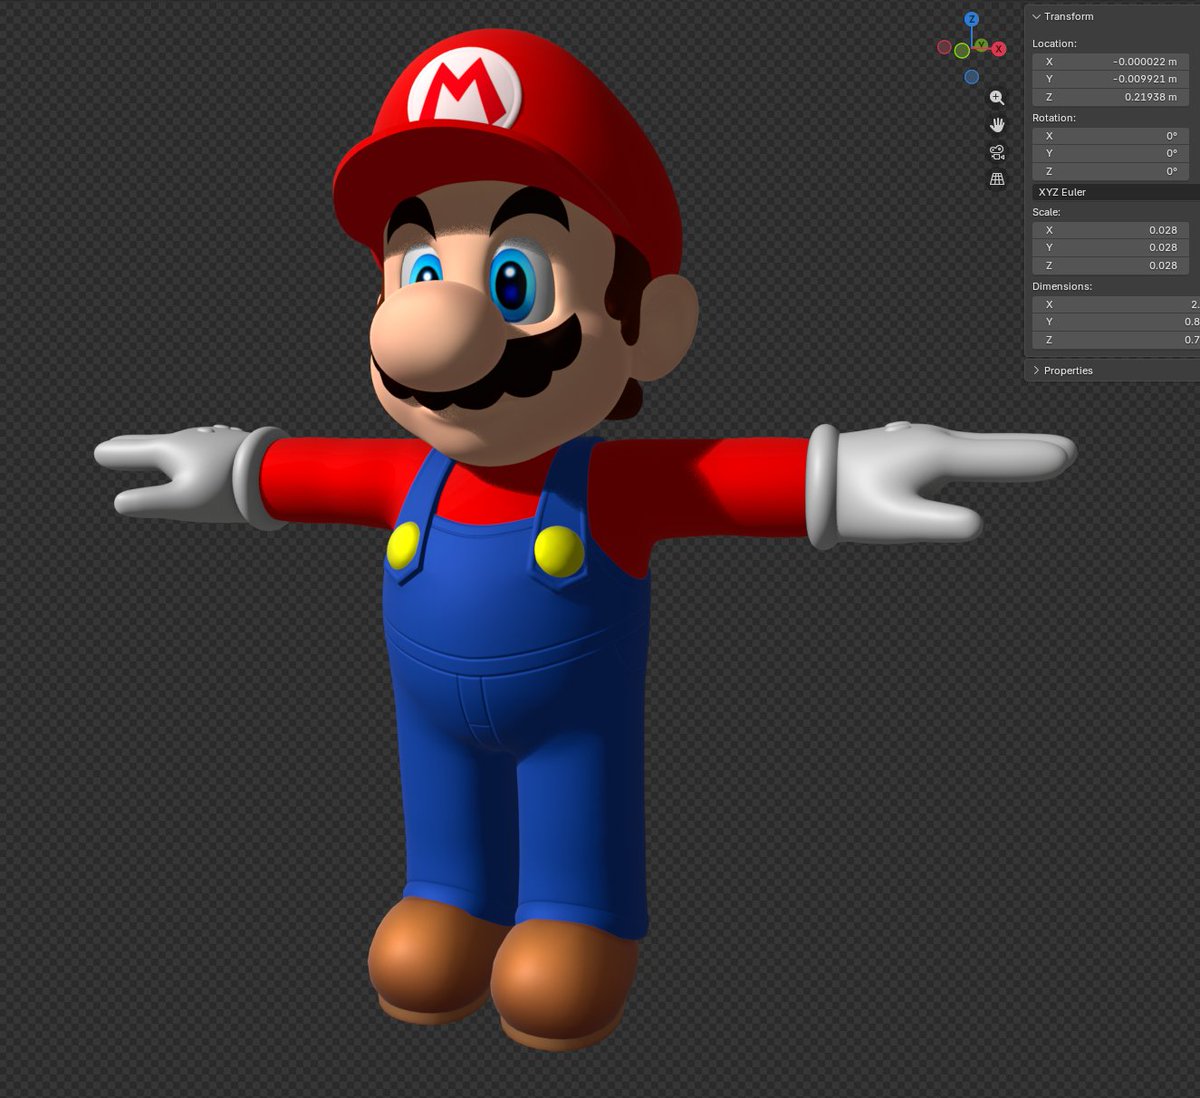Click the green Y axis gizmo handle labeled Y
This screenshot has height=1098, width=1200.
coord(982,45)
